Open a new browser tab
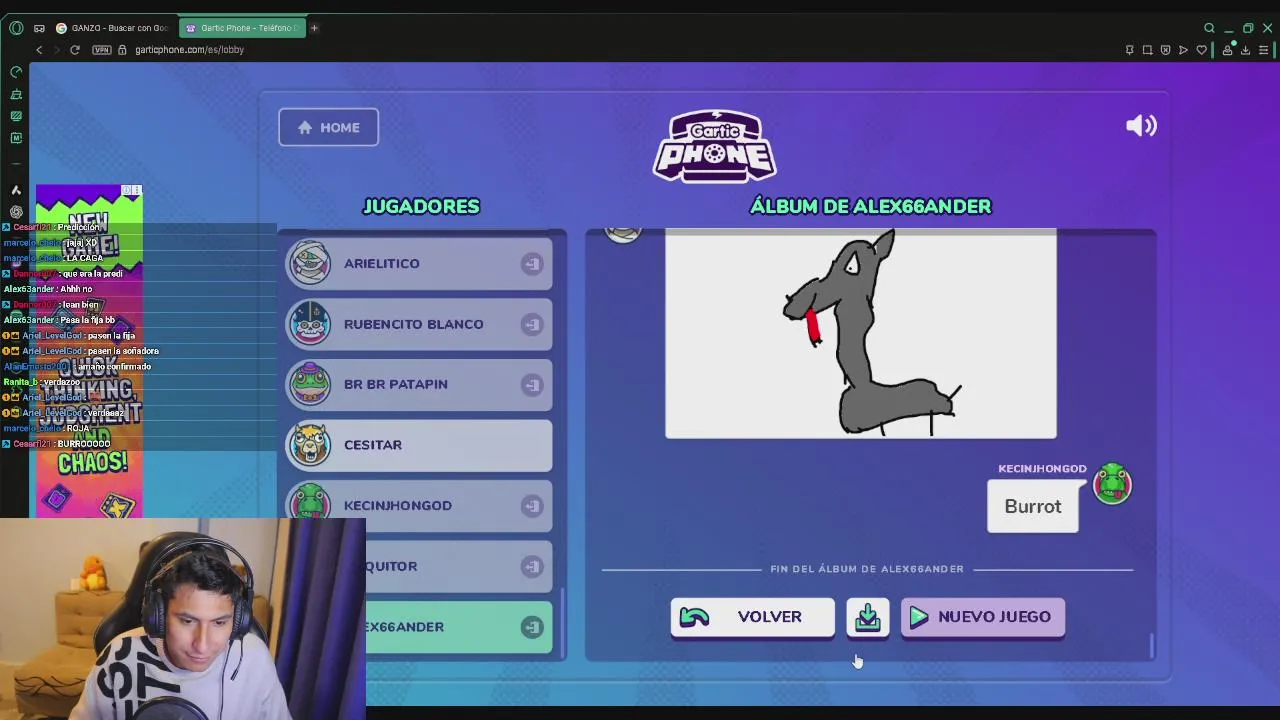1280x720 pixels. tap(314, 28)
